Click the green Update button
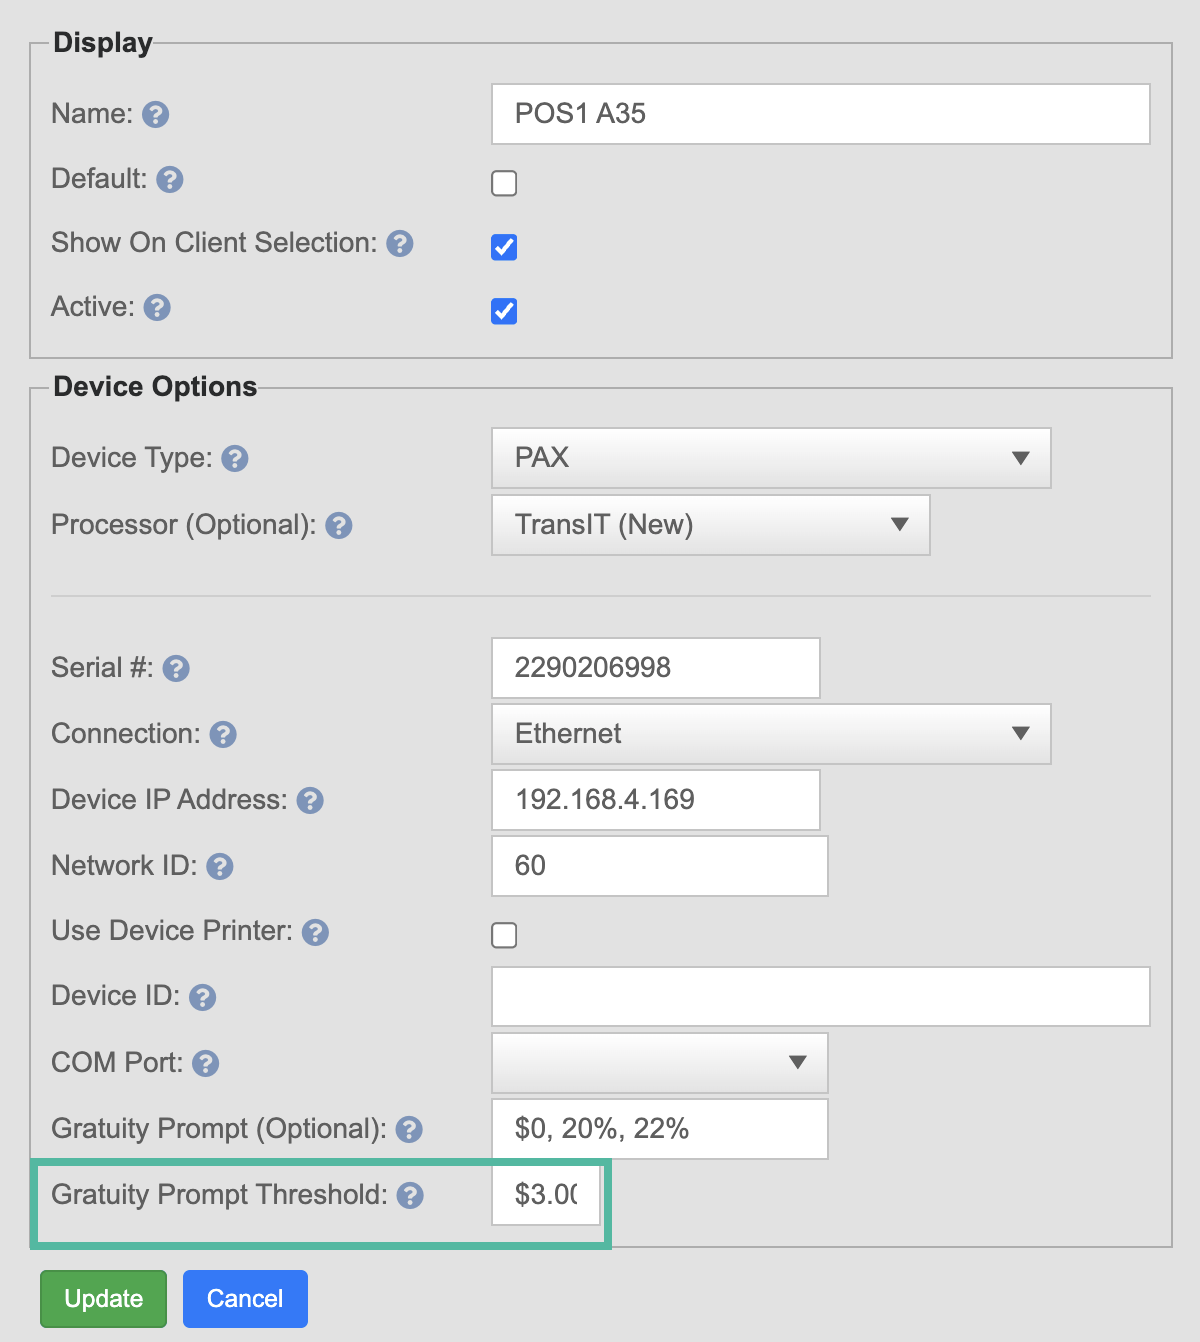Image resolution: width=1200 pixels, height=1342 pixels. (x=104, y=1299)
